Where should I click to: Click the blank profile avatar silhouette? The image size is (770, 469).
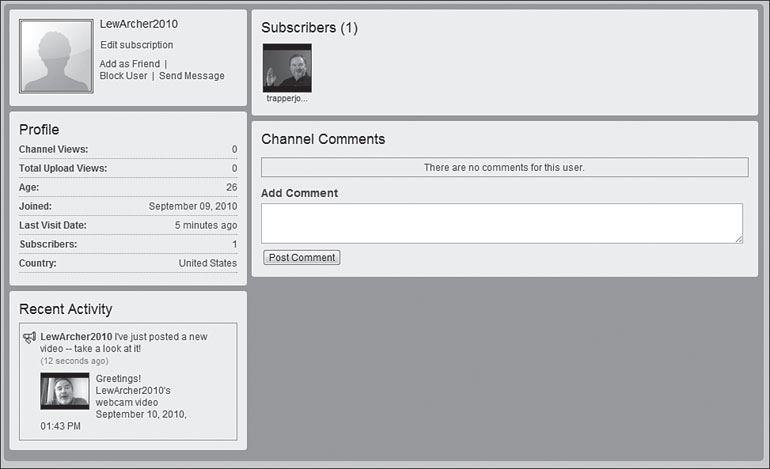tap(57, 57)
